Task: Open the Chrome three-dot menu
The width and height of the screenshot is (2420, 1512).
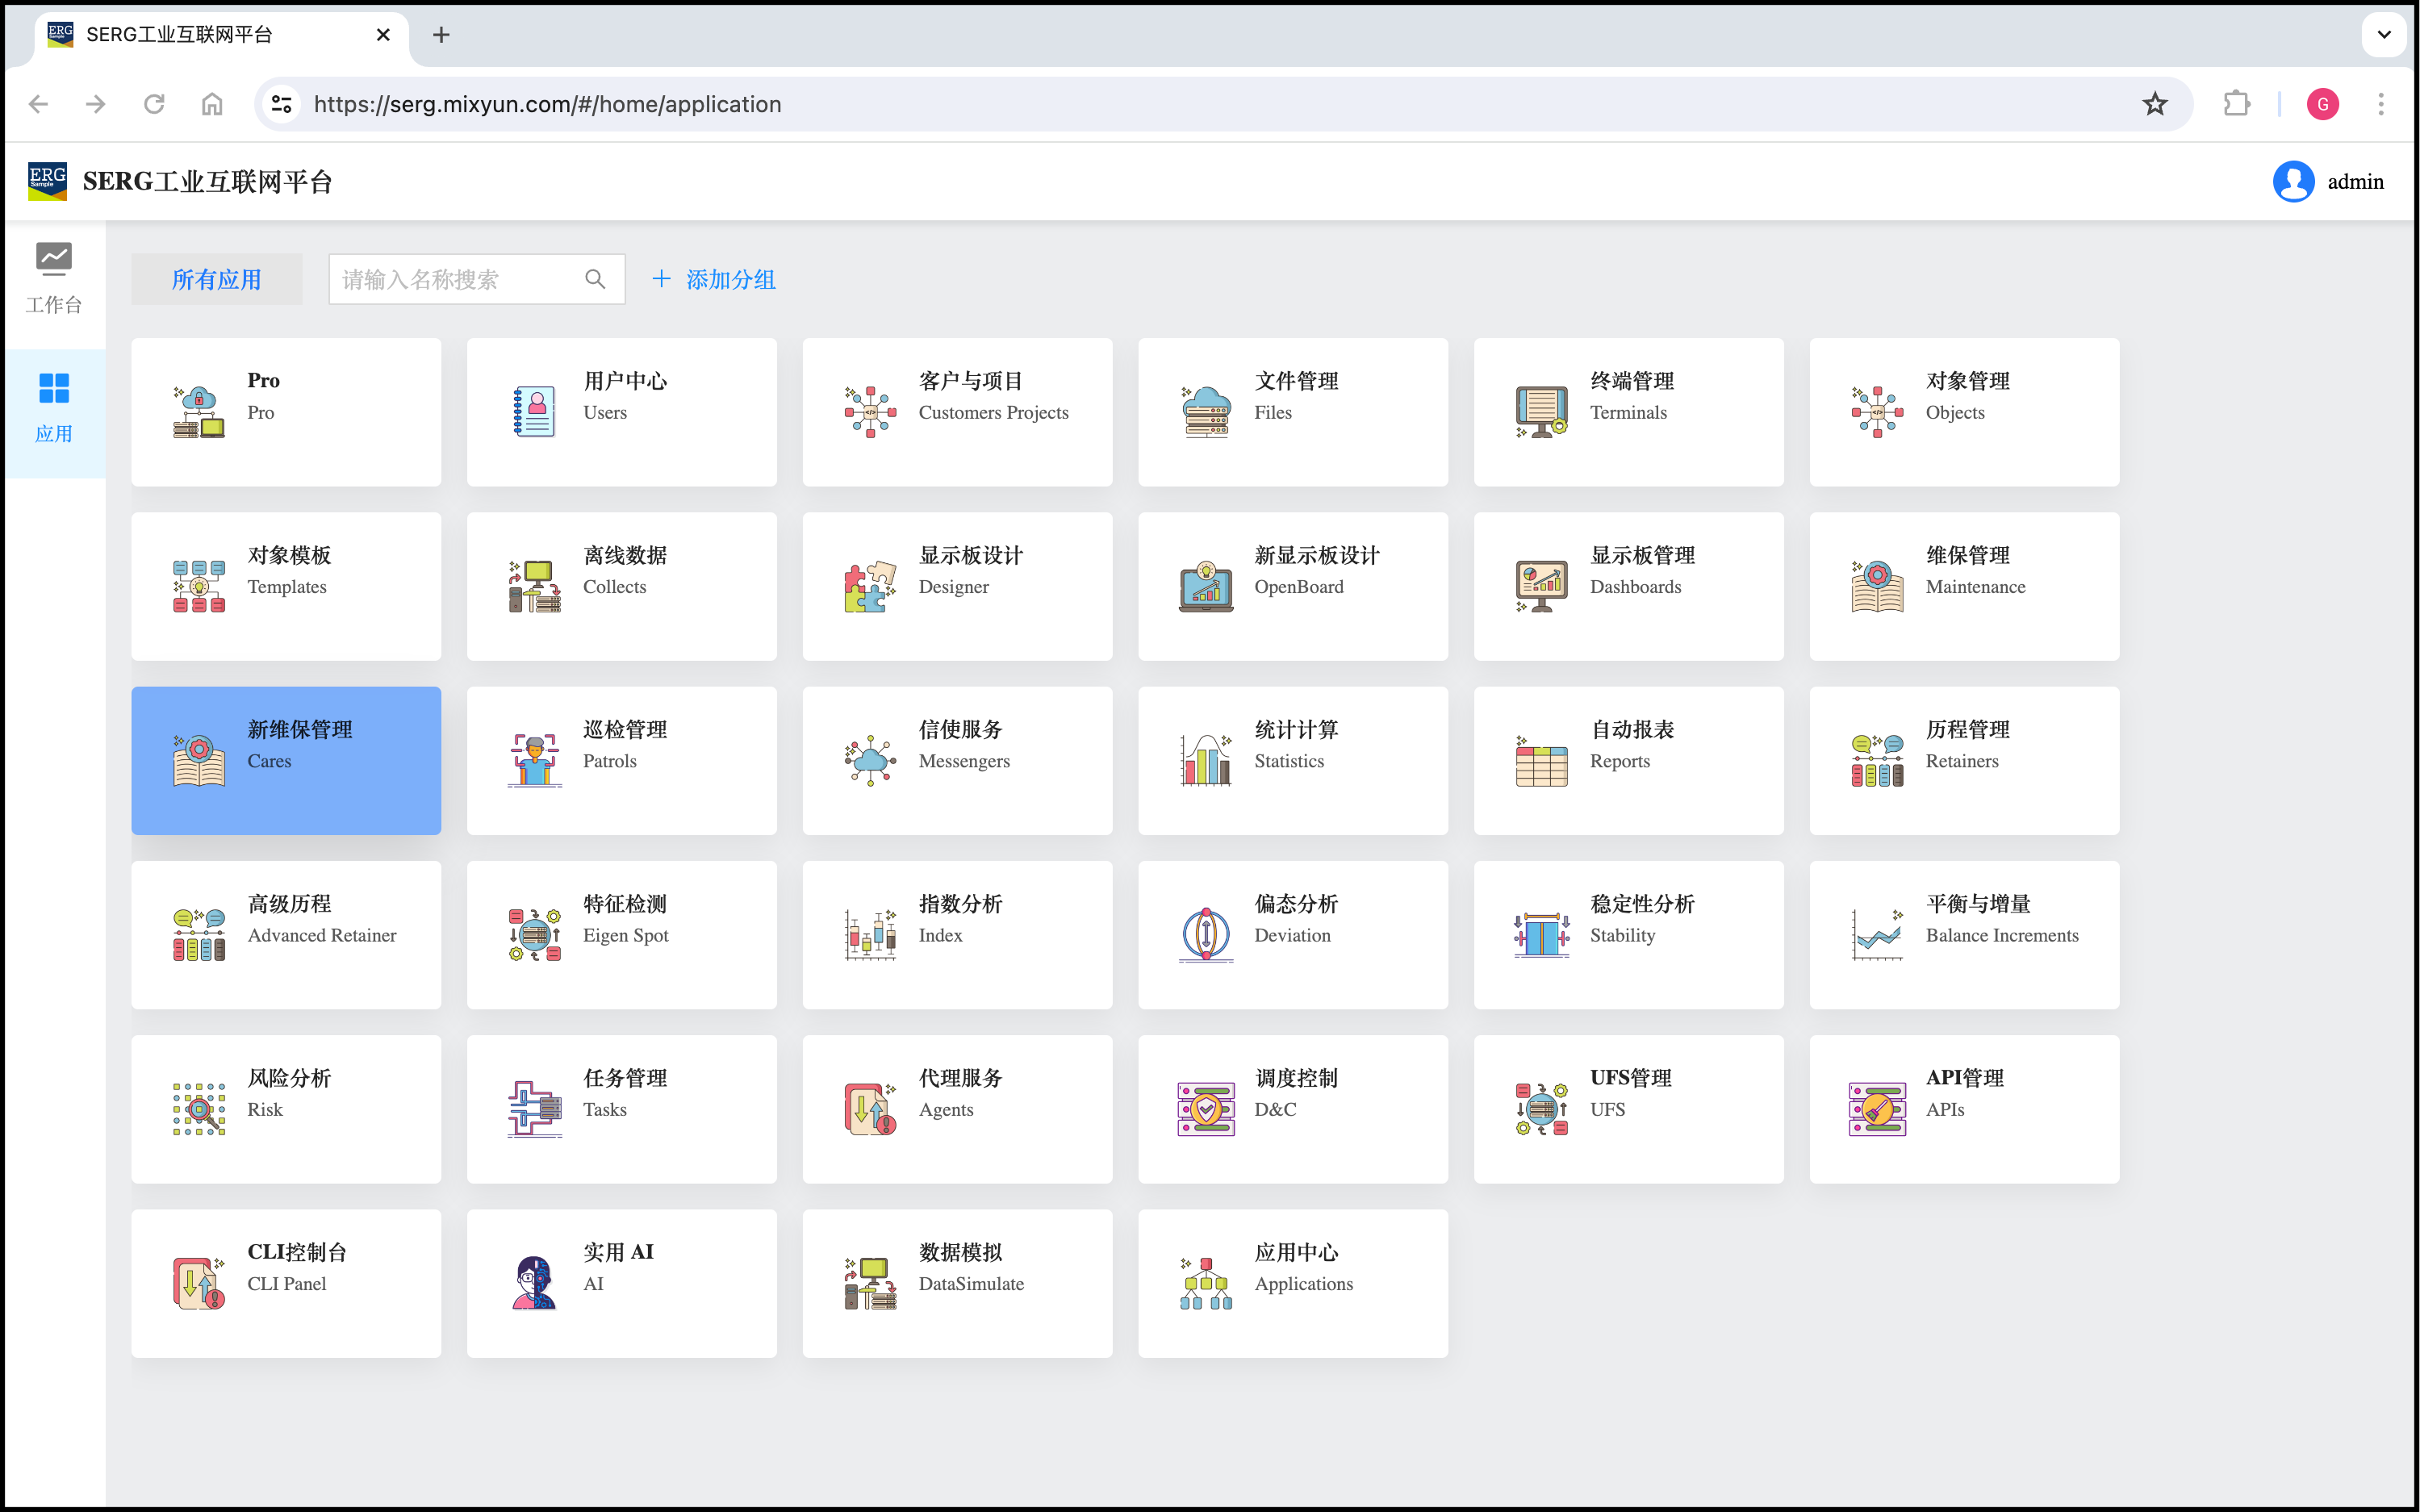Action: pos(2380,104)
